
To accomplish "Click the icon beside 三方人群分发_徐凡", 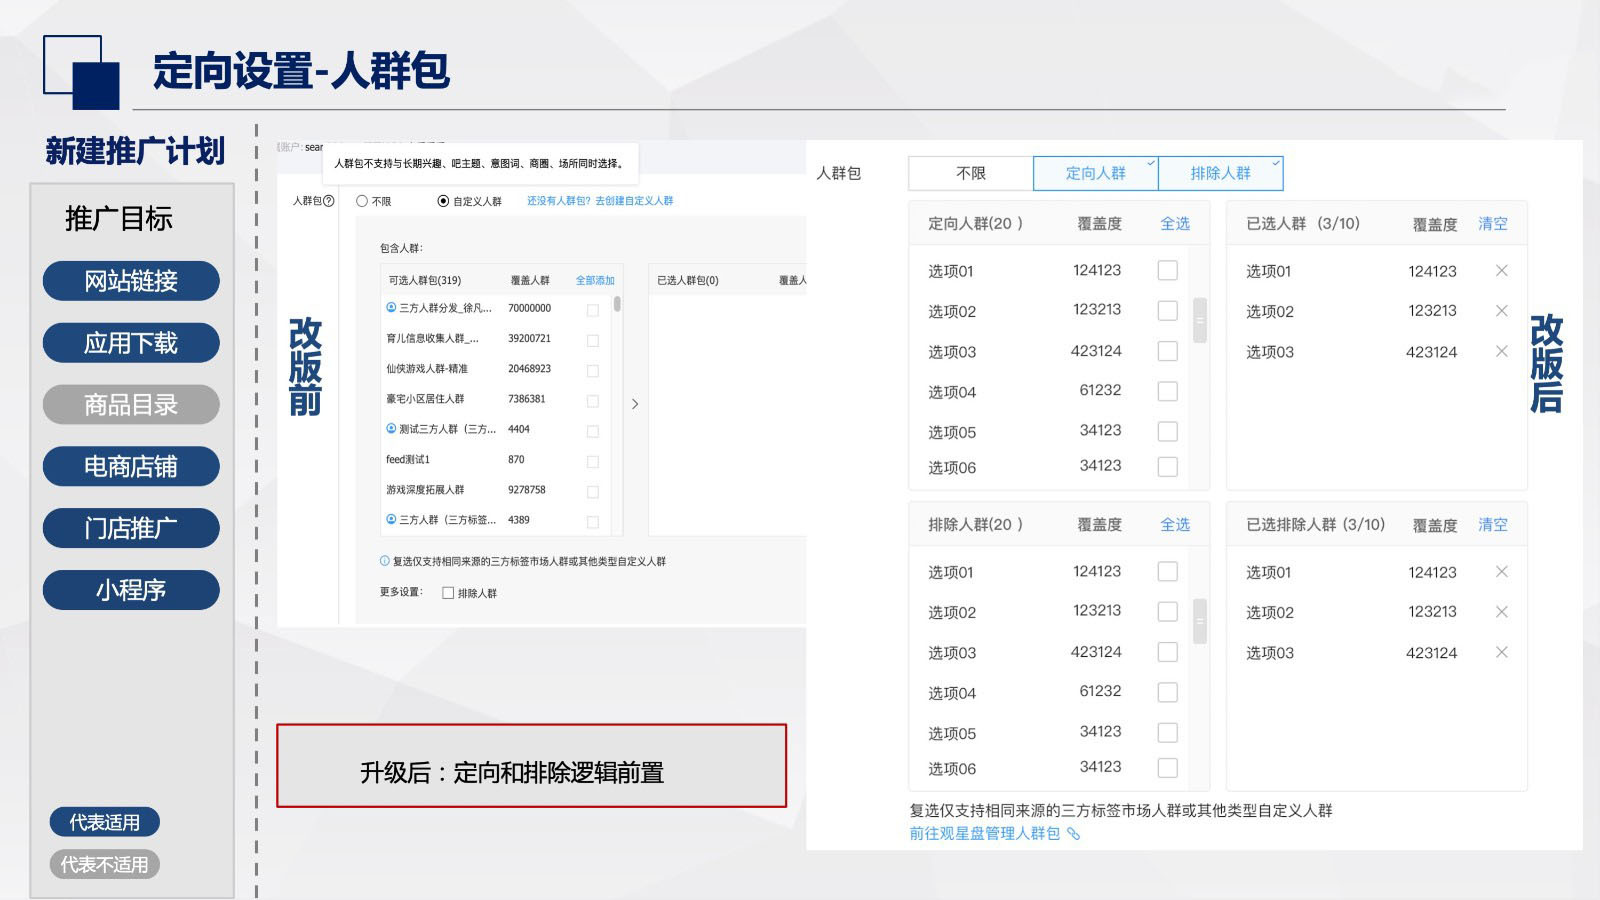I will (x=391, y=308).
